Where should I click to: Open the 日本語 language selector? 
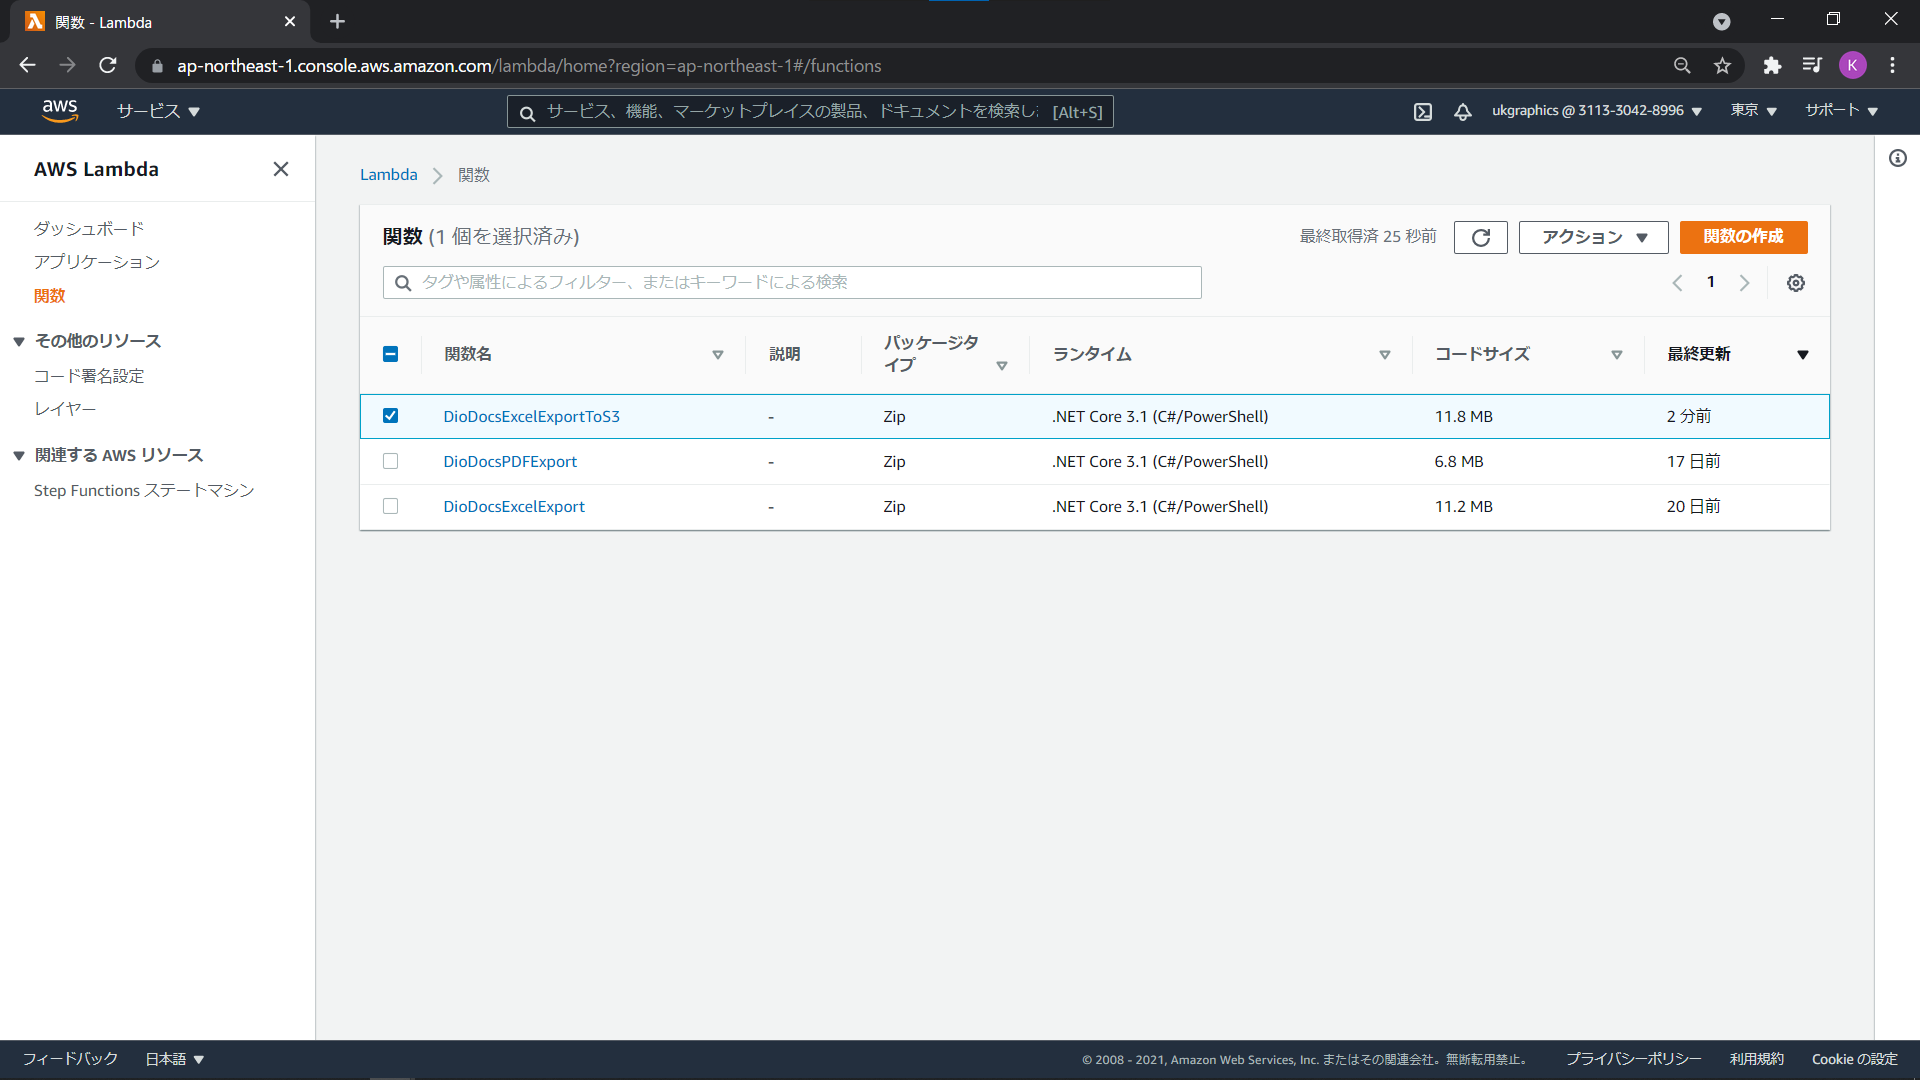pos(175,1059)
